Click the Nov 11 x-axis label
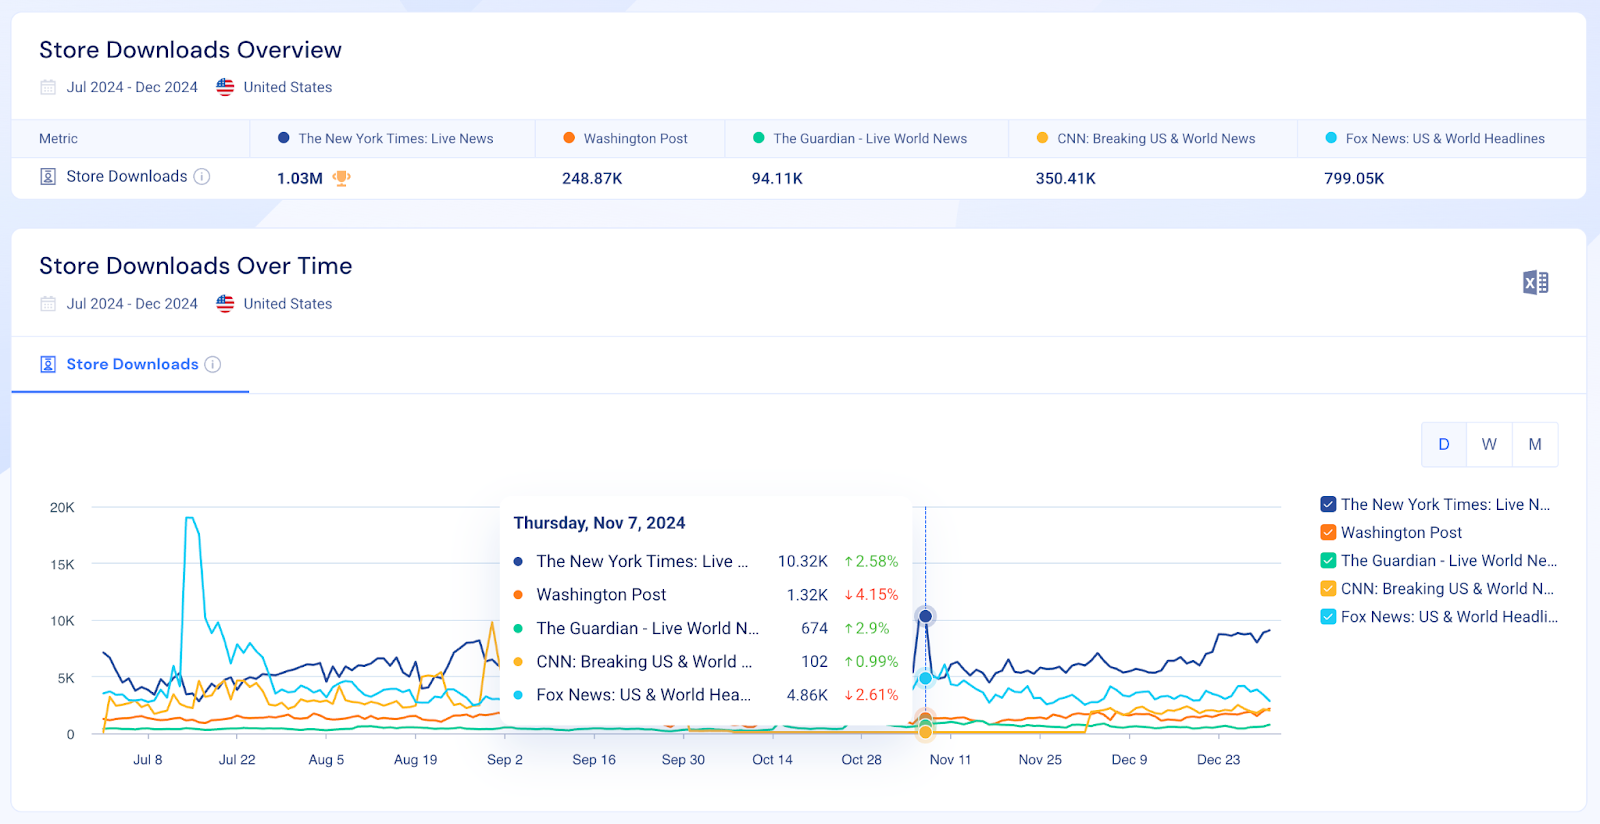The image size is (1600, 824). [950, 760]
